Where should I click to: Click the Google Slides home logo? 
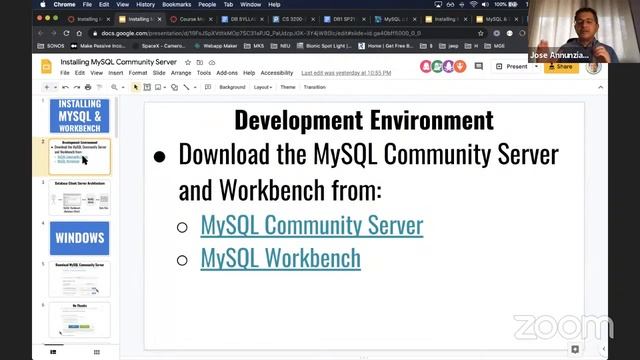pyautogui.click(x=47, y=67)
